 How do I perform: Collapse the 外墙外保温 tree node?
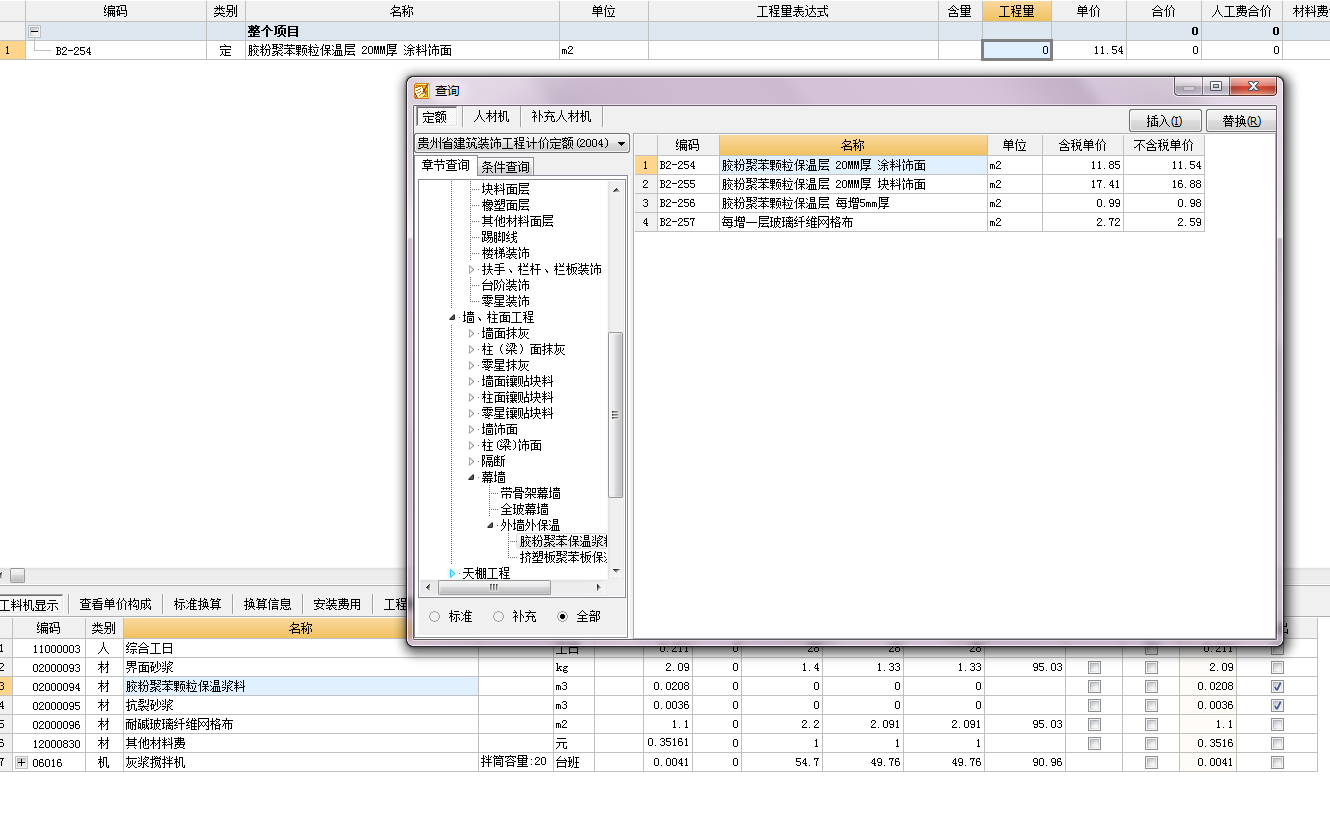[x=491, y=525]
